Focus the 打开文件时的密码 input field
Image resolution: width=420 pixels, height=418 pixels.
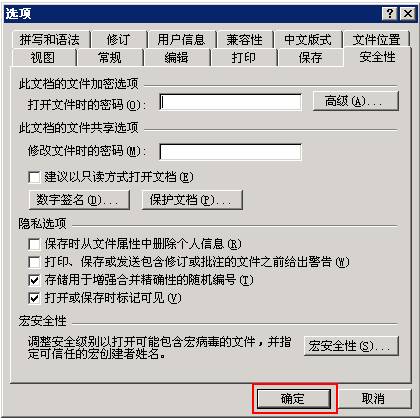click(231, 102)
